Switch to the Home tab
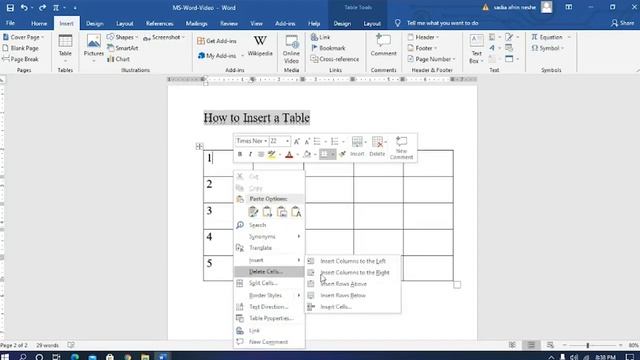The height and width of the screenshot is (360, 640). pos(39,24)
